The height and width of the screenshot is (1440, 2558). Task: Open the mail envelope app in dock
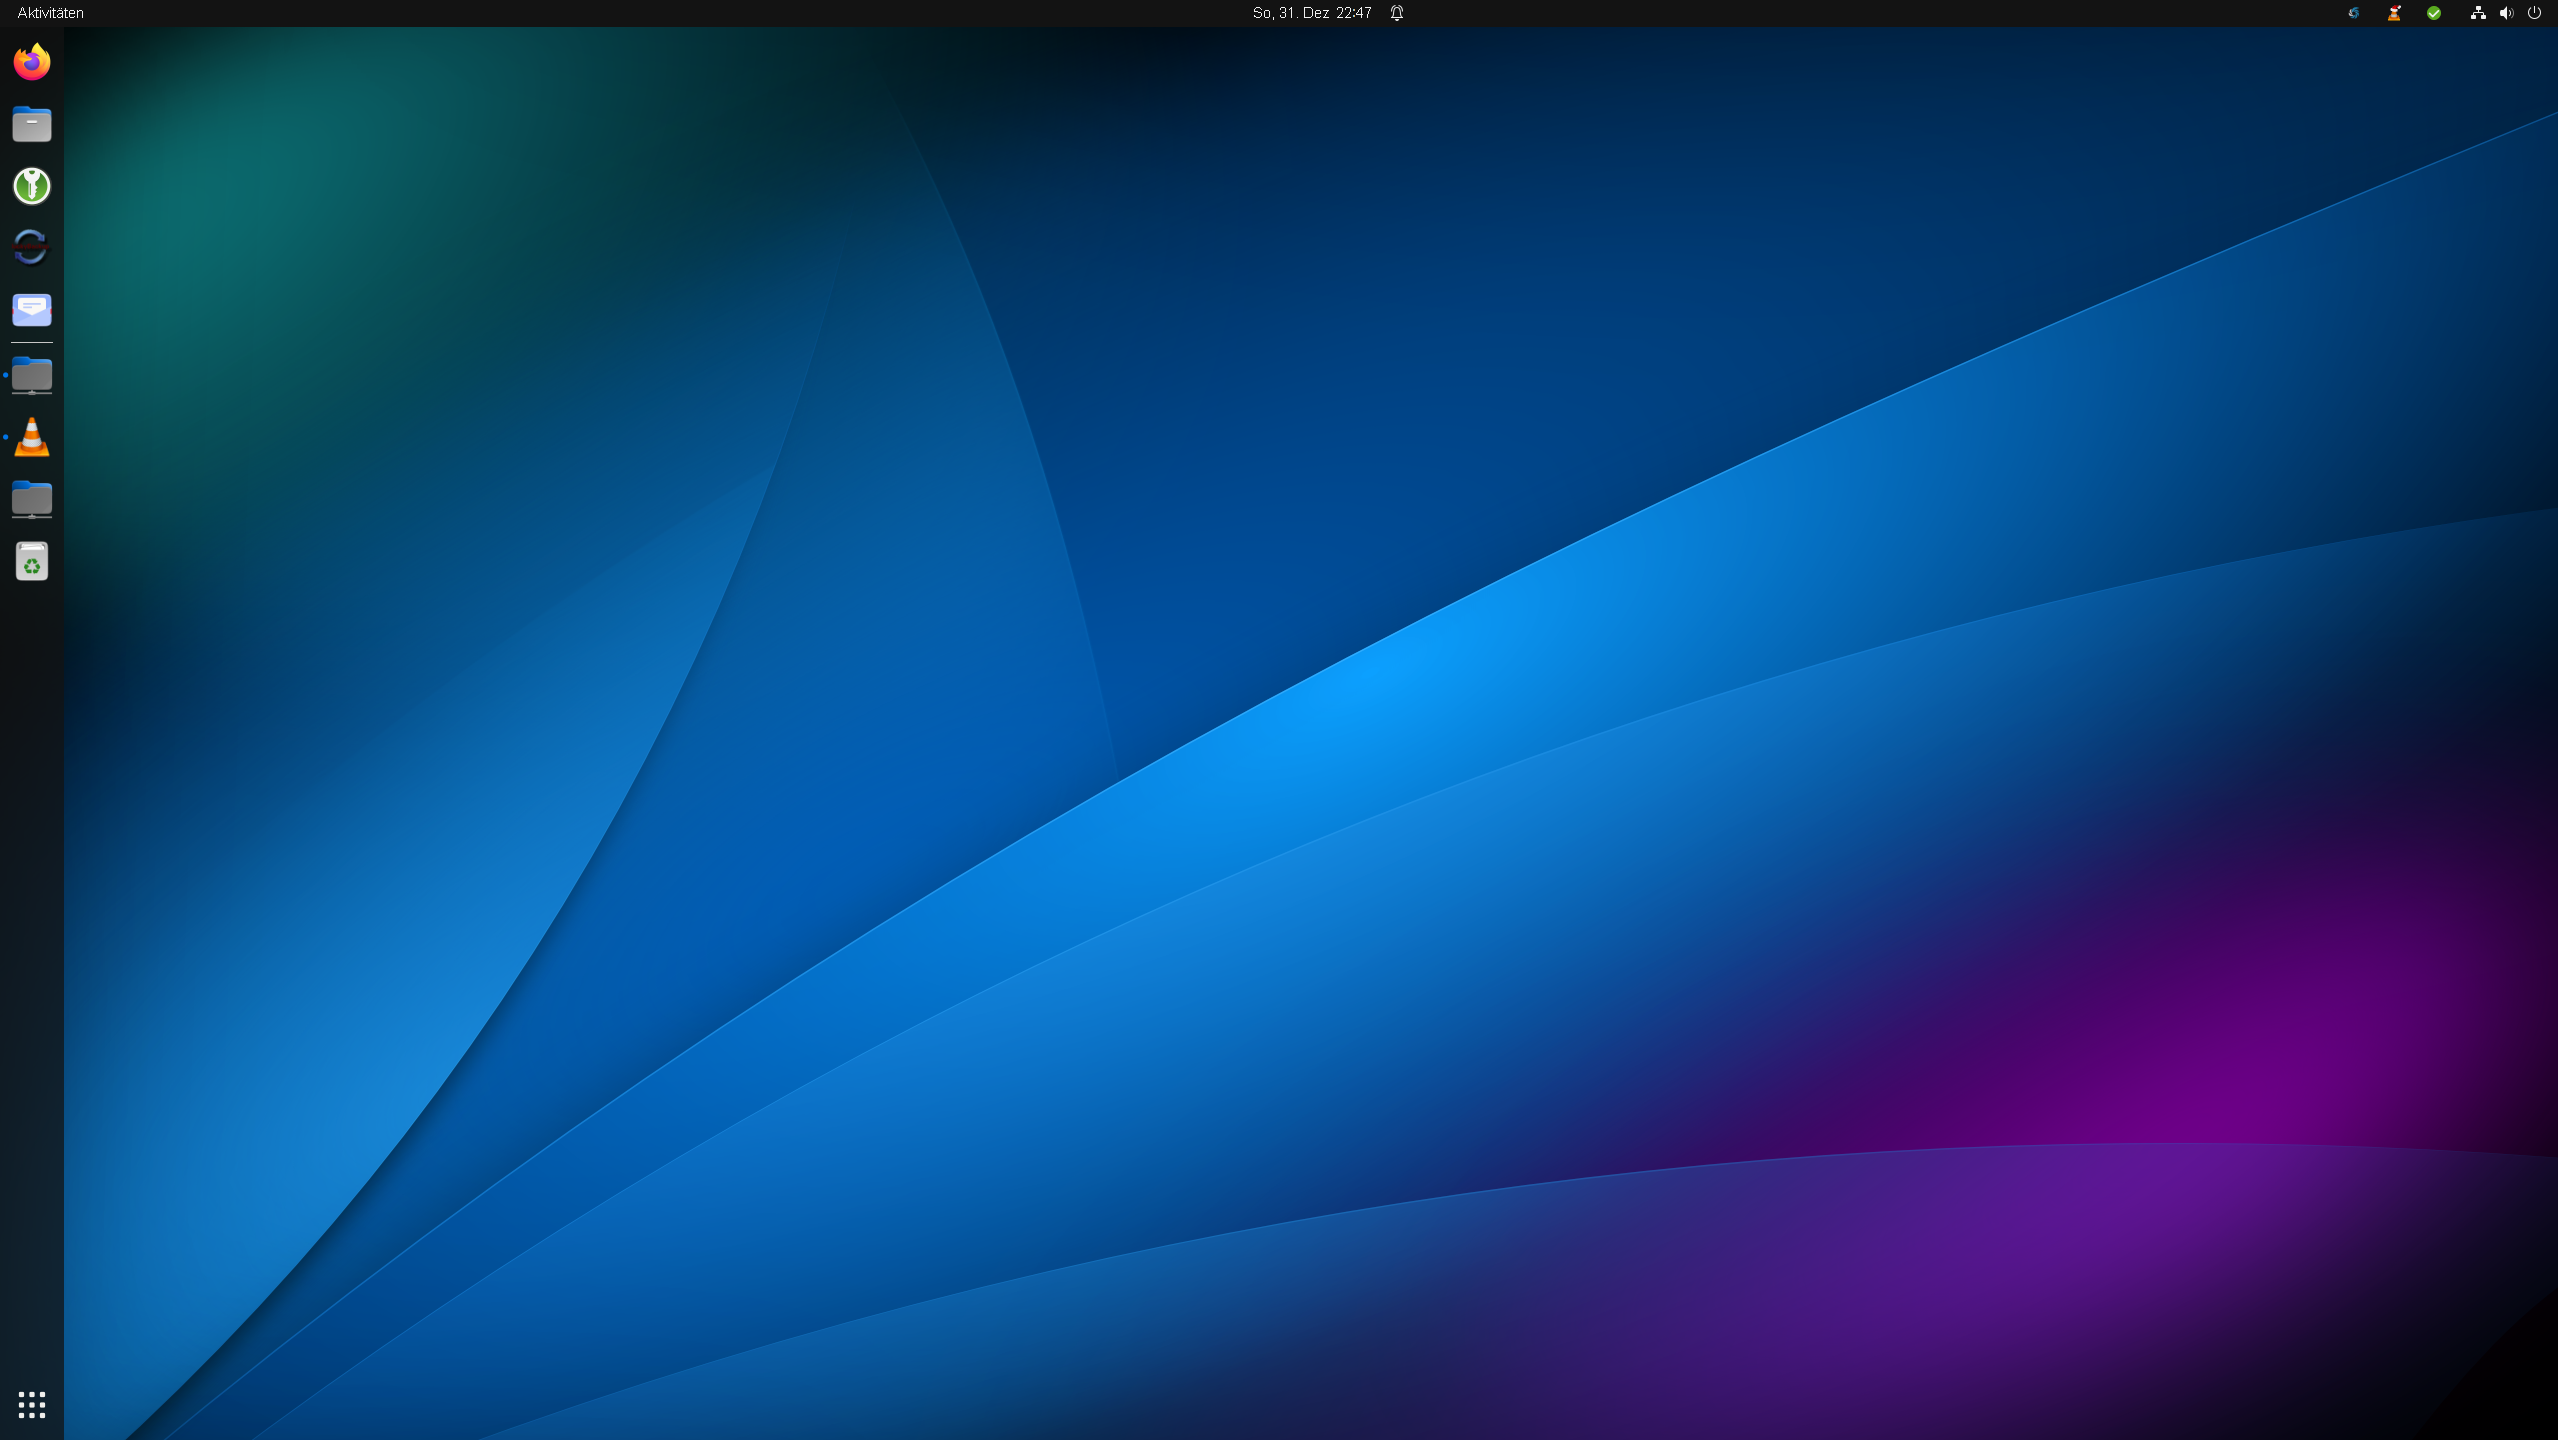[32, 310]
